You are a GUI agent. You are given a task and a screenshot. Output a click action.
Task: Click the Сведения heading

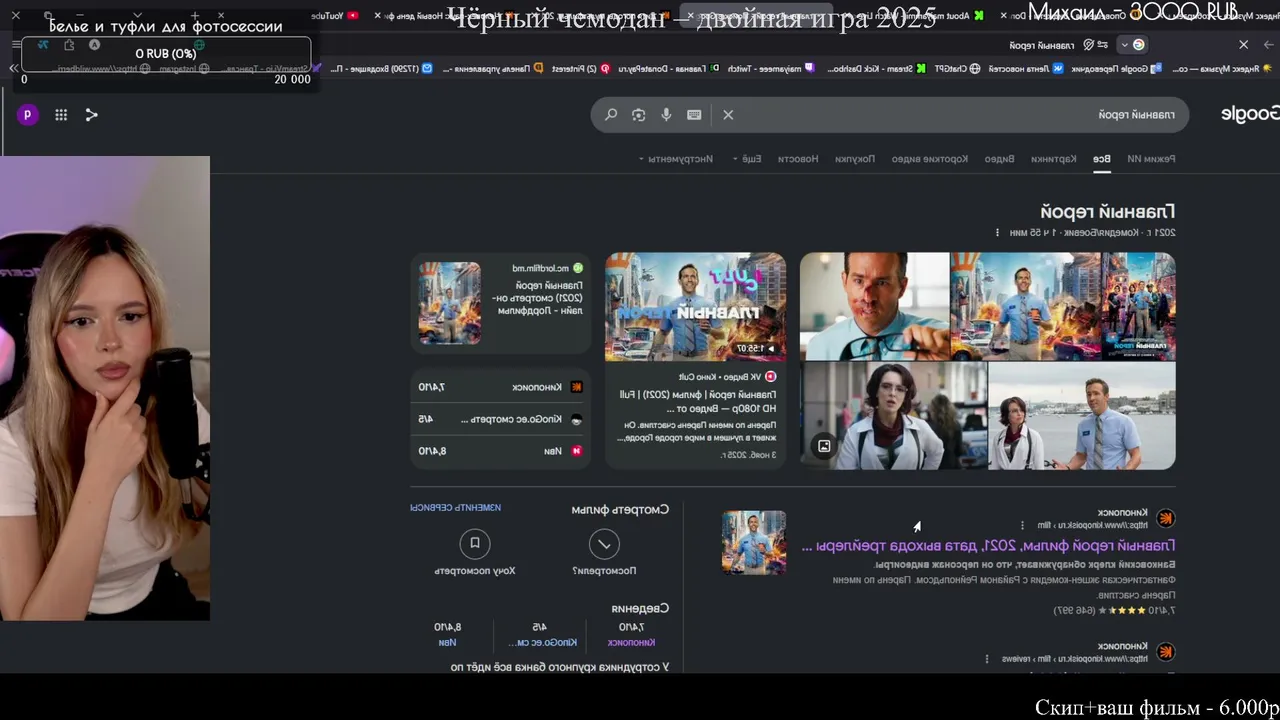640,608
